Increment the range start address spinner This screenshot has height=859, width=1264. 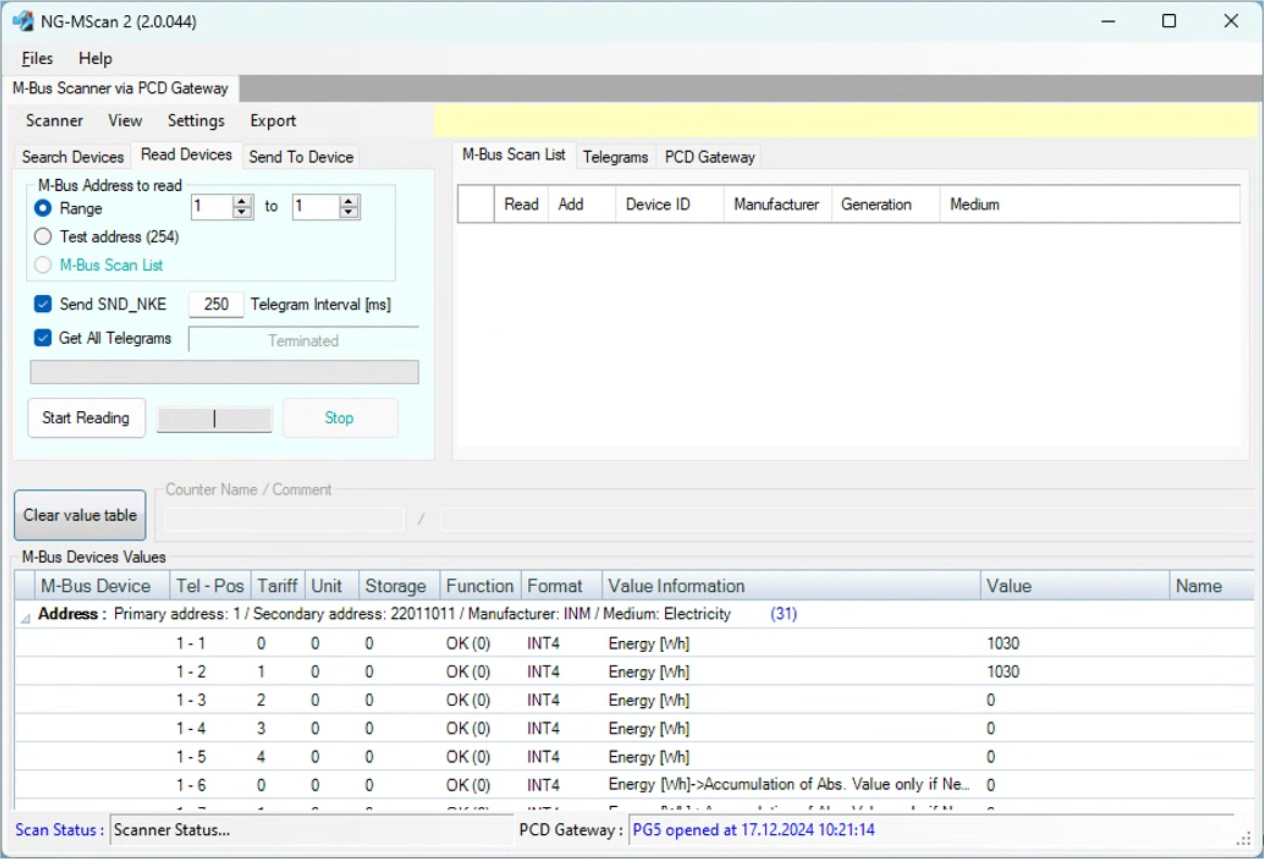[x=242, y=202]
